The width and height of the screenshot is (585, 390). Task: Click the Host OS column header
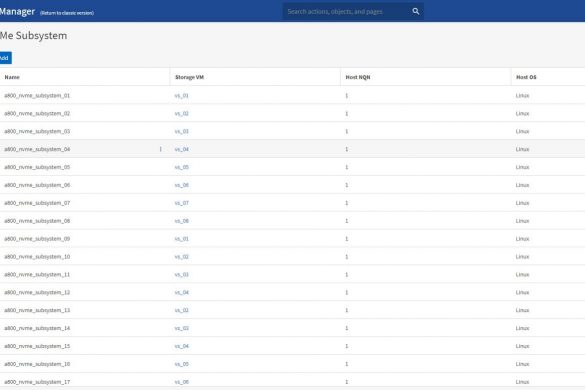point(526,77)
